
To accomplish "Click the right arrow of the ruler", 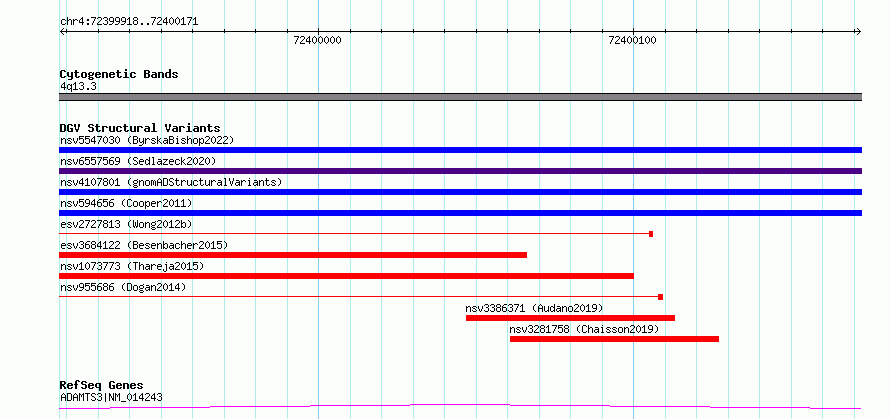I will click(x=858, y=31).
